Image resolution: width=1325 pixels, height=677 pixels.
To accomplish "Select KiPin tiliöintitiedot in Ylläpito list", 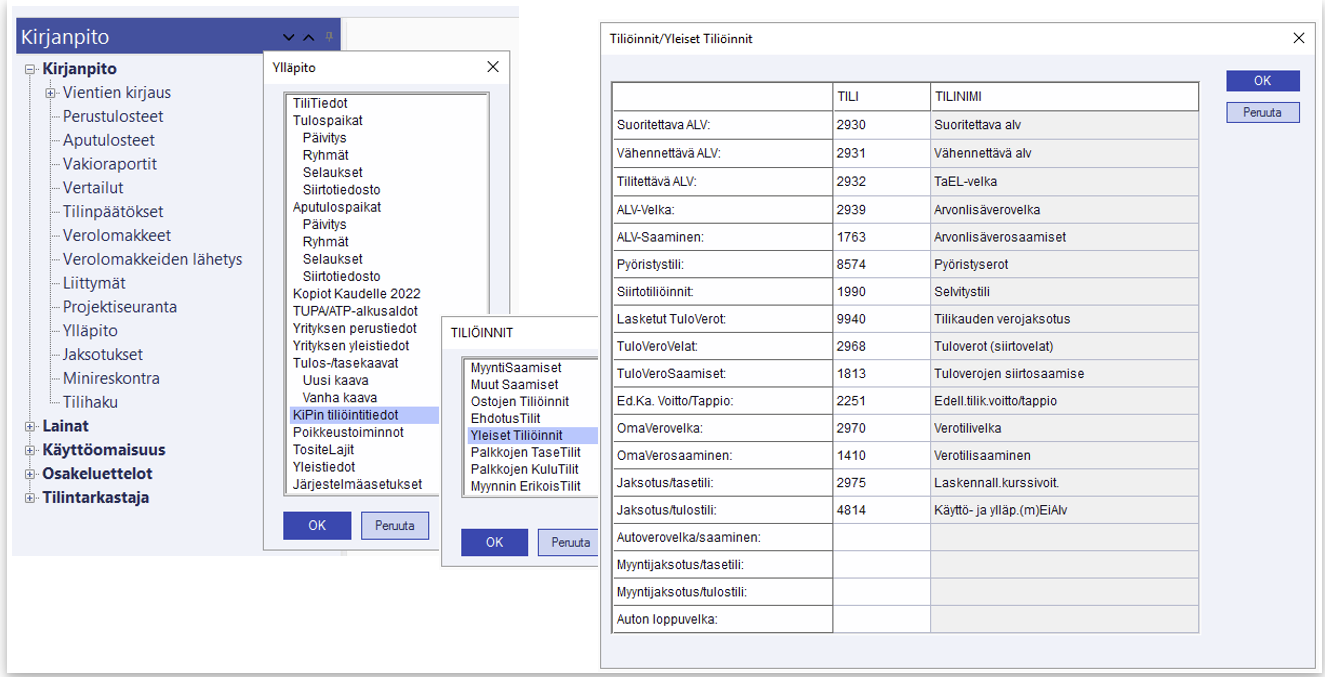I will pos(345,415).
